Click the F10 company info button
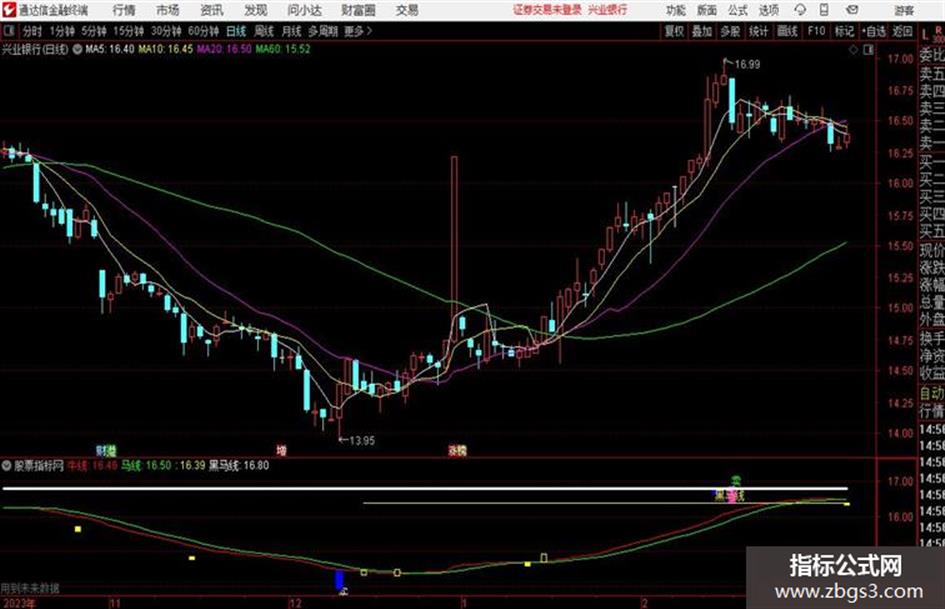Image resolution: width=945 pixels, height=609 pixels. click(816, 31)
